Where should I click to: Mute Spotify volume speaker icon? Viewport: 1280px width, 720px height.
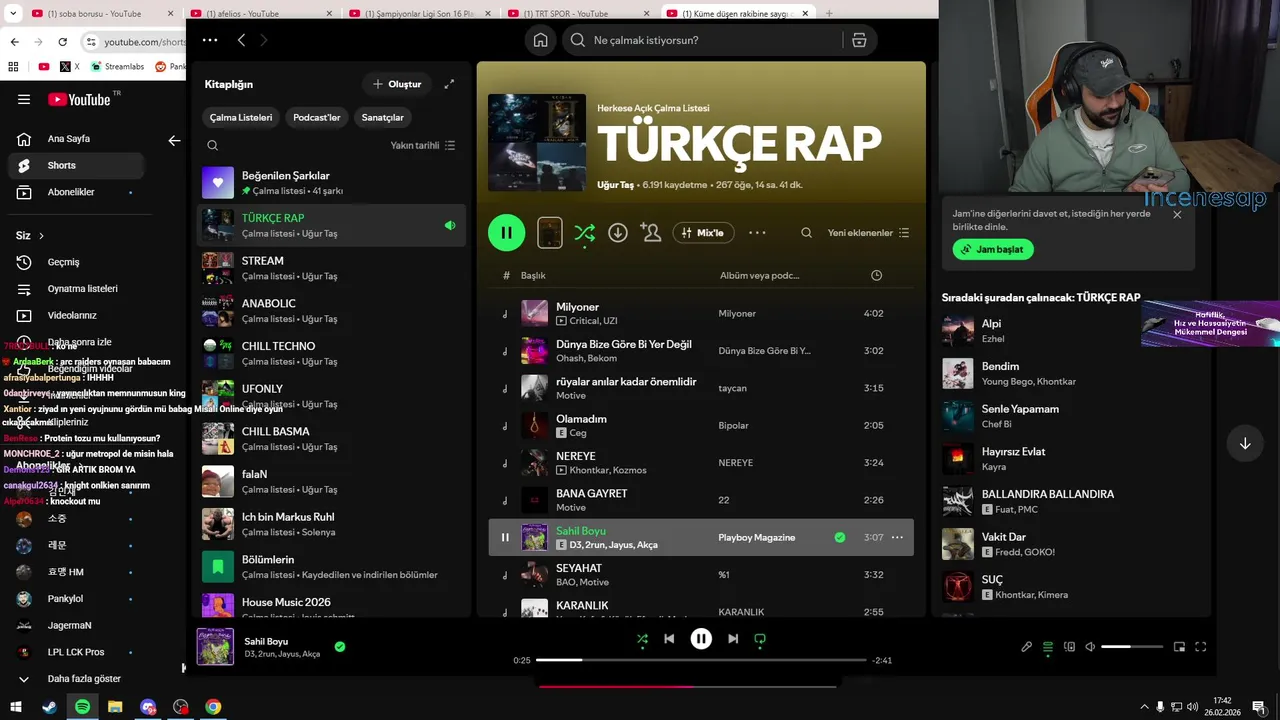tap(1090, 647)
